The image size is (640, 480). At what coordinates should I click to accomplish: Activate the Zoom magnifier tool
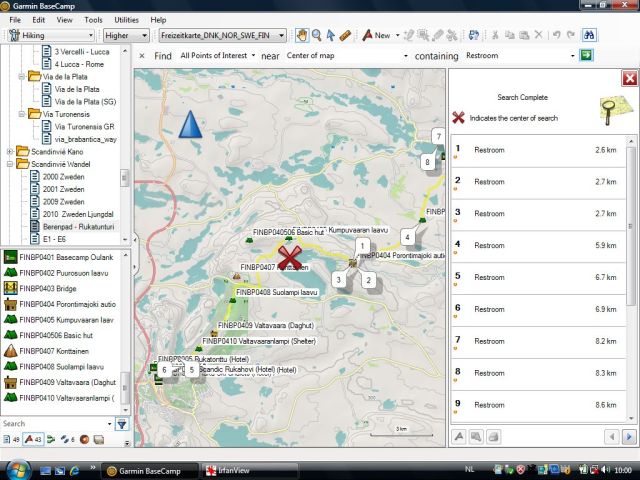pos(316,35)
